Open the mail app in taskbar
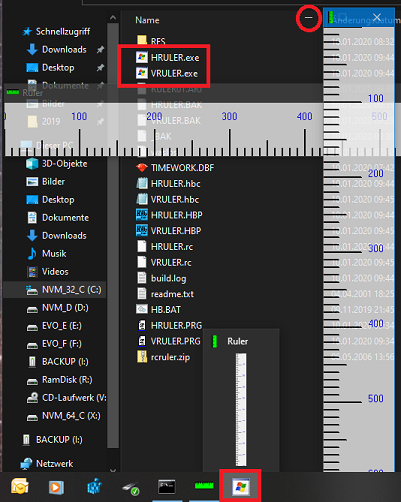Screen dimensions: 401x502 (20, 486)
